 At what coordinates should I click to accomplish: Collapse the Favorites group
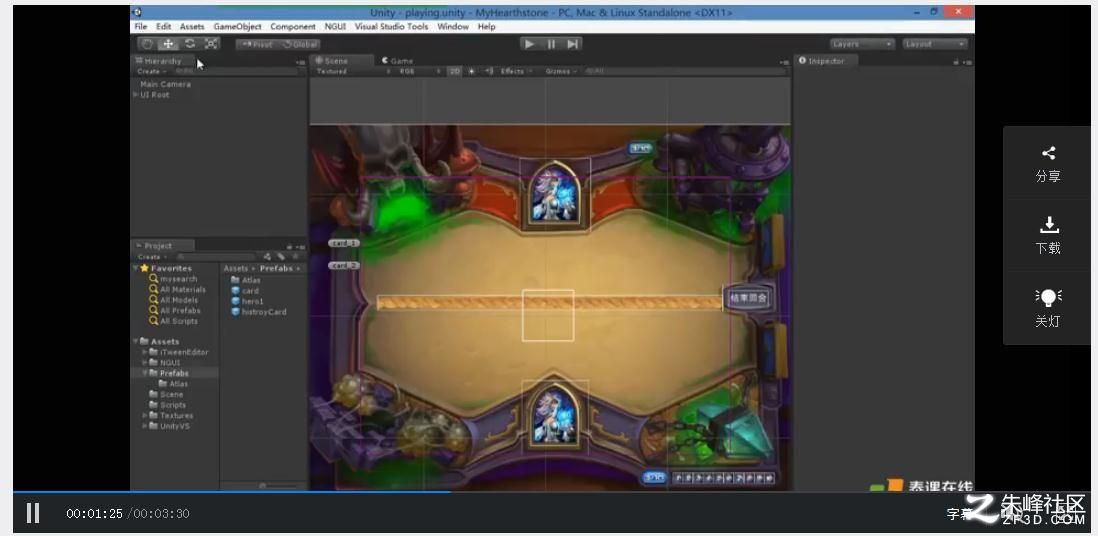[136, 268]
